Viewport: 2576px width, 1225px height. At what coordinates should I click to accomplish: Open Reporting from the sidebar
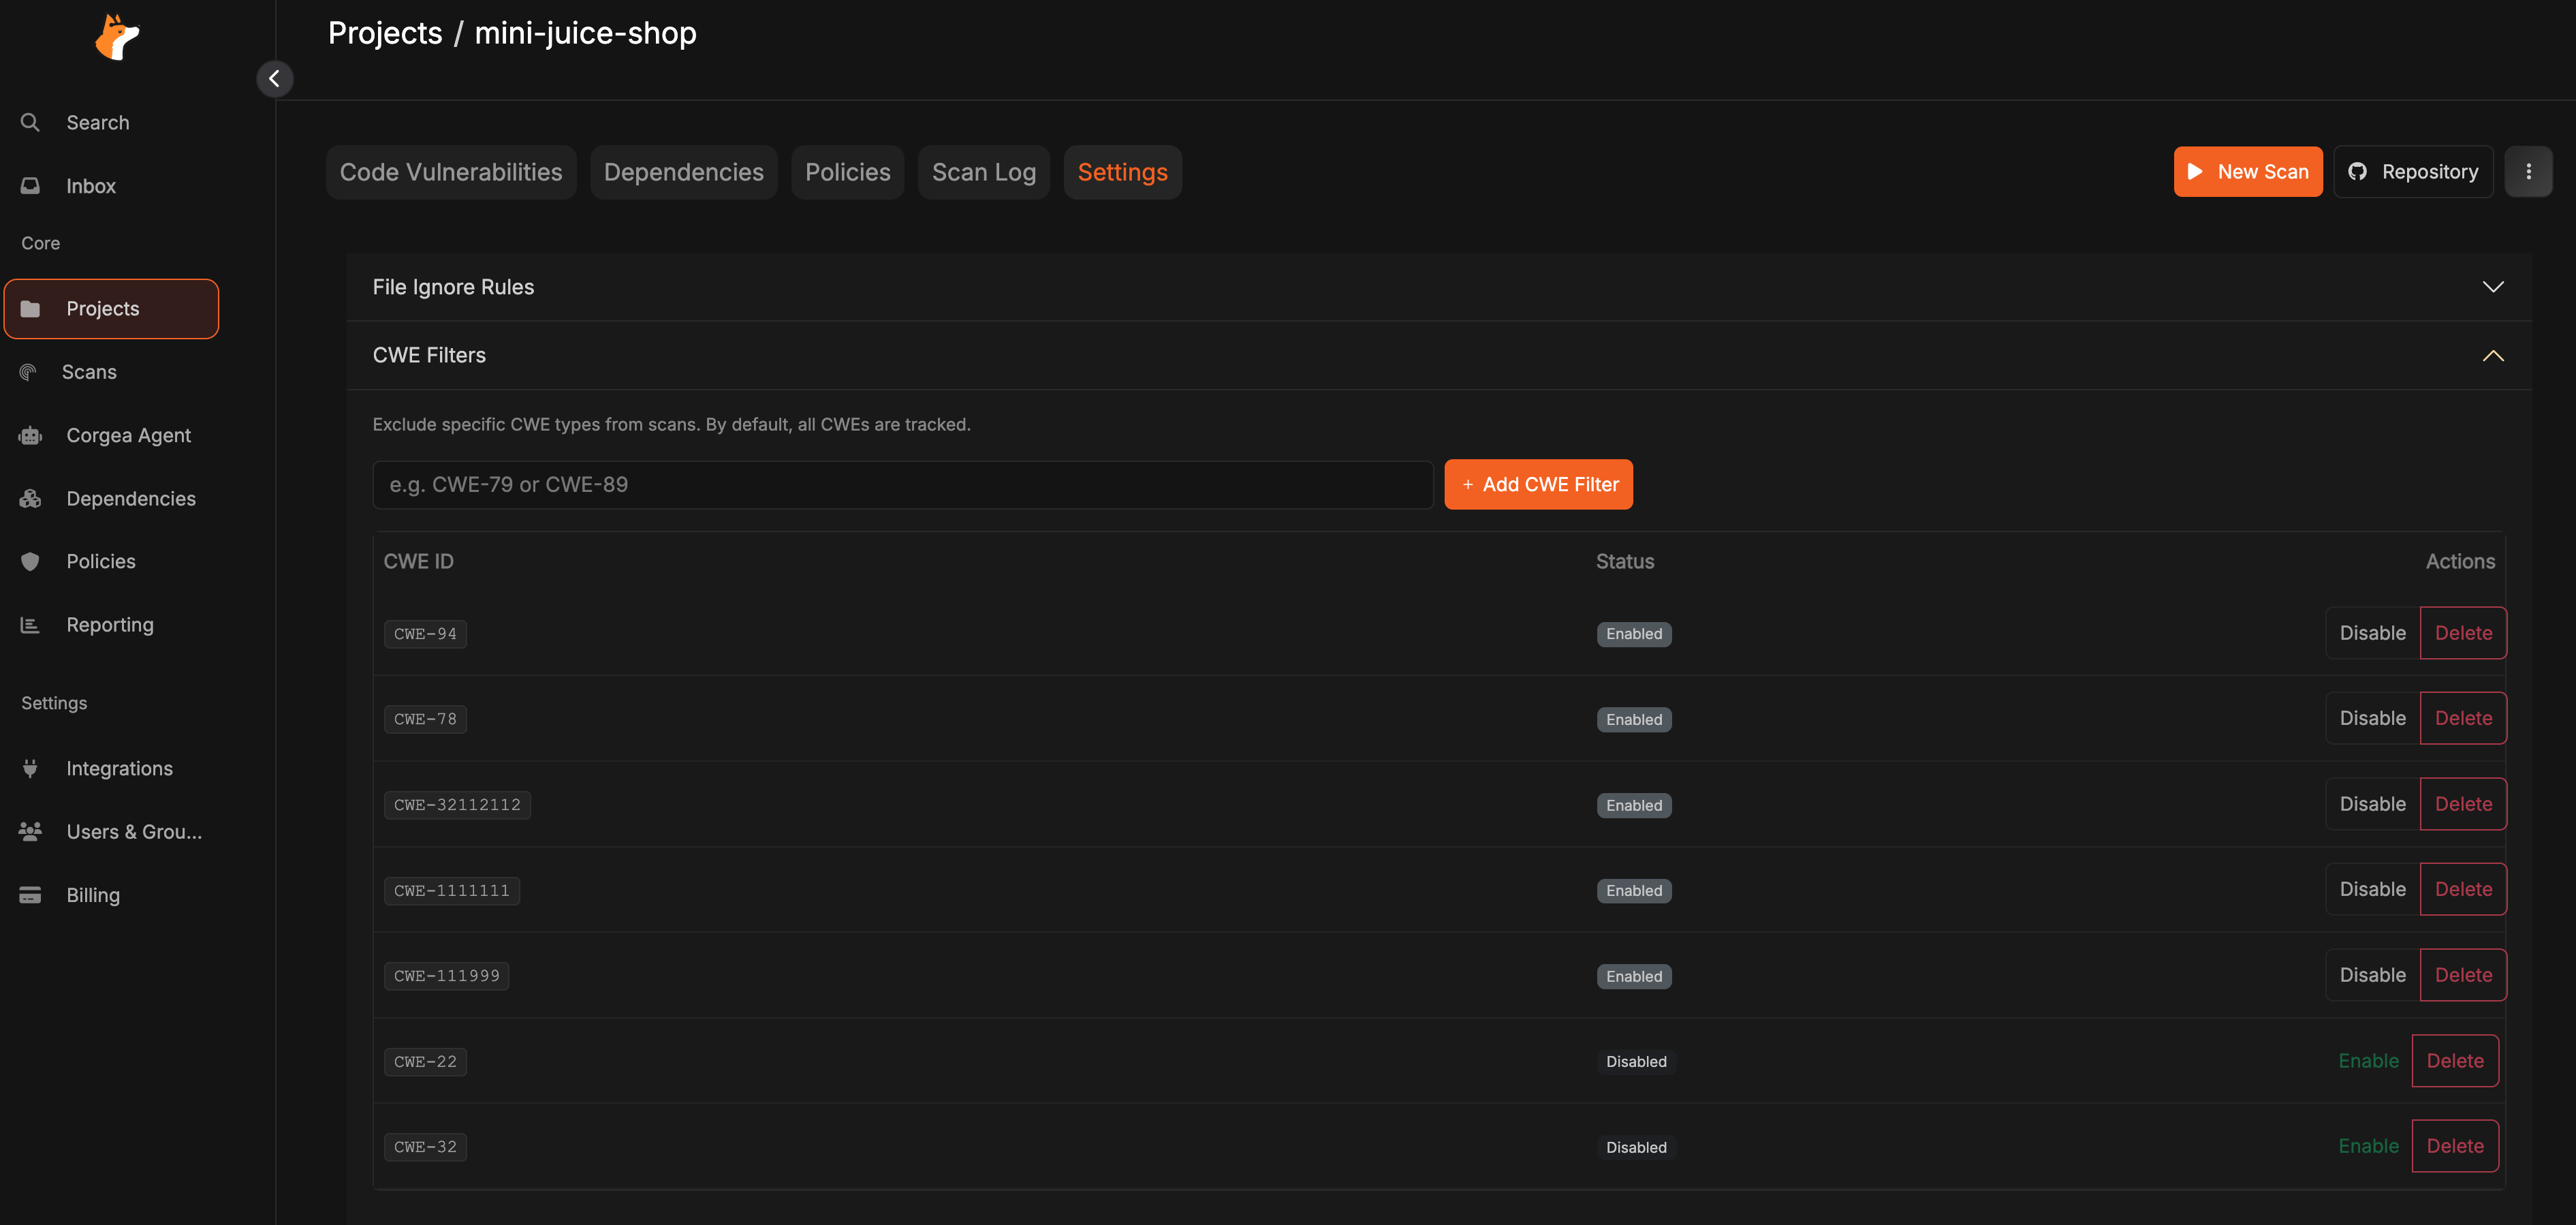(x=109, y=624)
